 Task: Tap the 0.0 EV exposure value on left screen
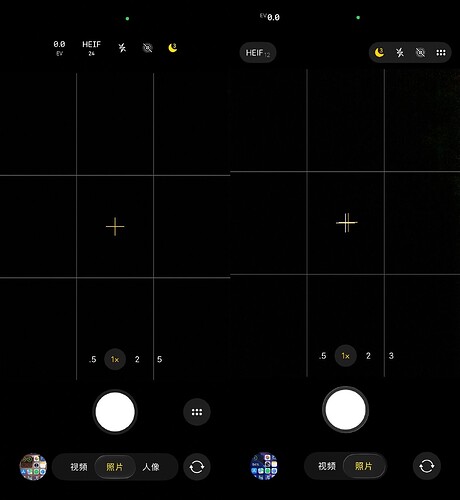59,48
